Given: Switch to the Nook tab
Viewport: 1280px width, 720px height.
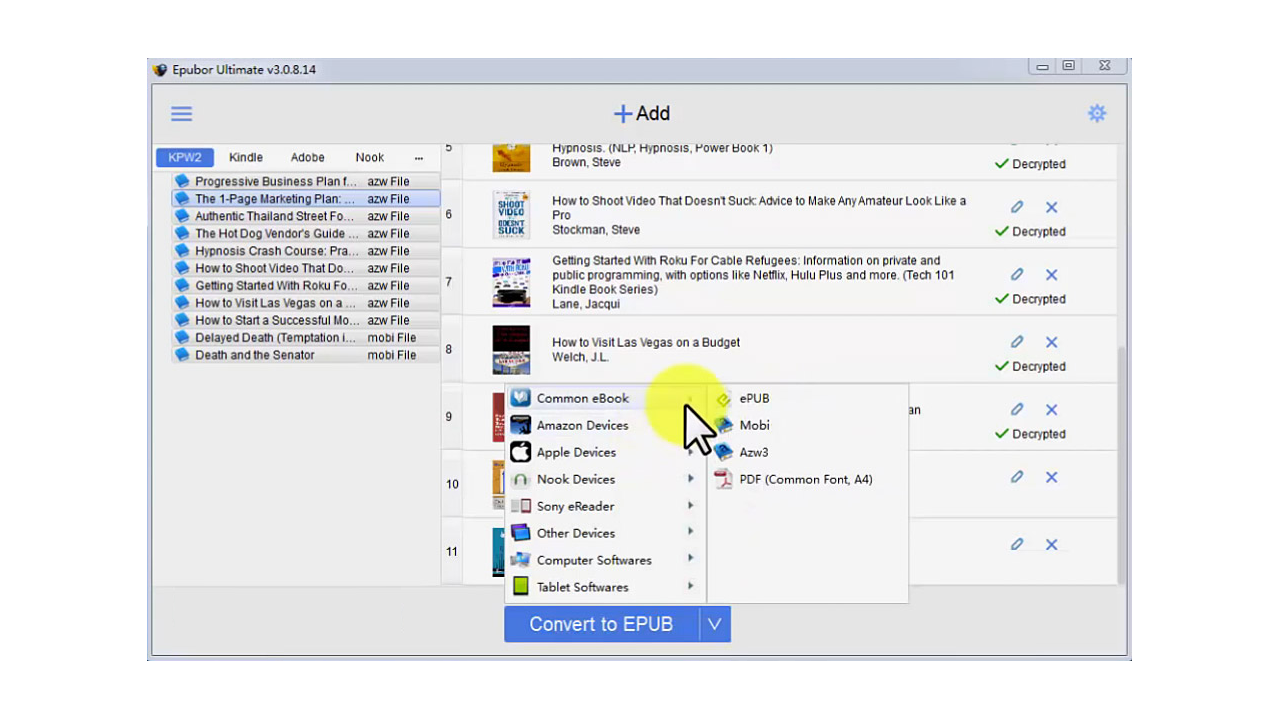Looking at the screenshot, I should (370, 158).
